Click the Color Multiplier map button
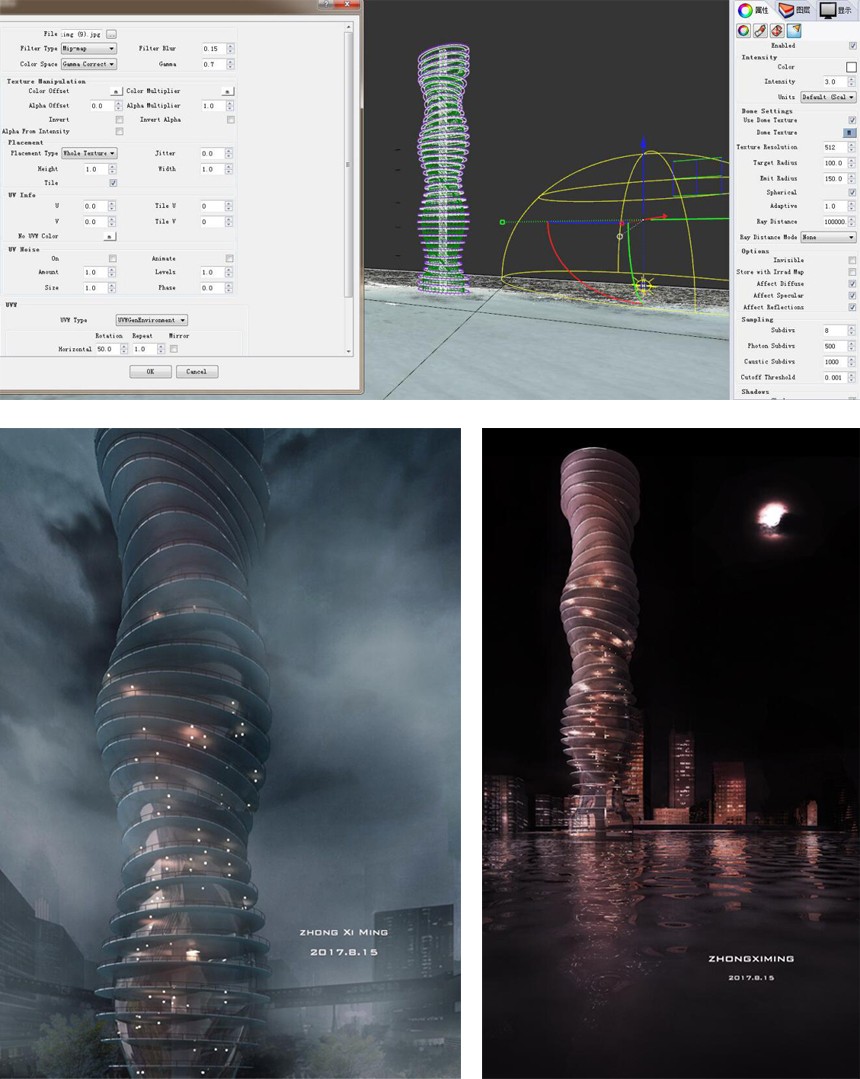860x1079 pixels. pos(228,91)
